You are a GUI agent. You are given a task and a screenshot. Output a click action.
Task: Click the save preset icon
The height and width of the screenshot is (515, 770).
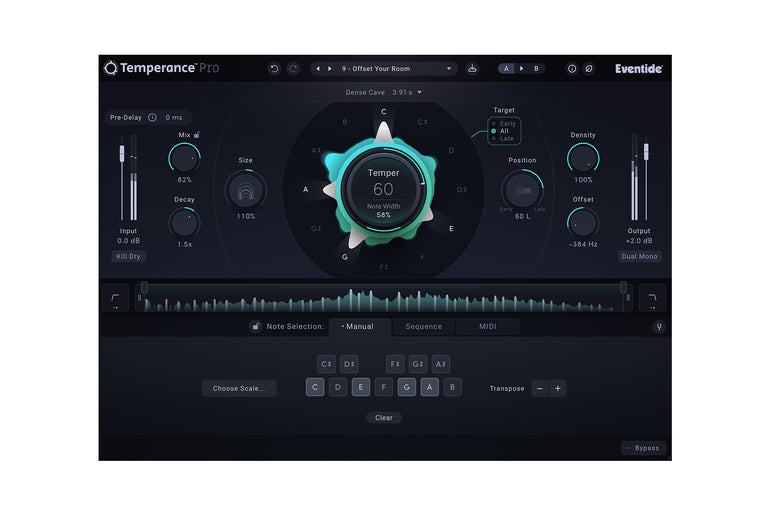472,69
